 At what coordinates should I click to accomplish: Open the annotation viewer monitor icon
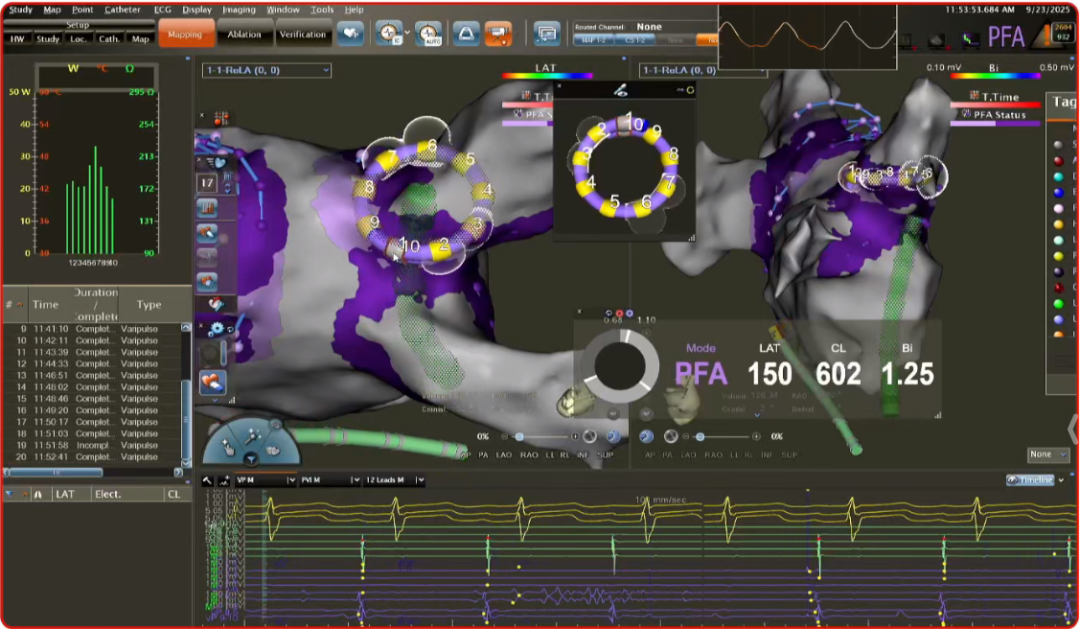547,33
